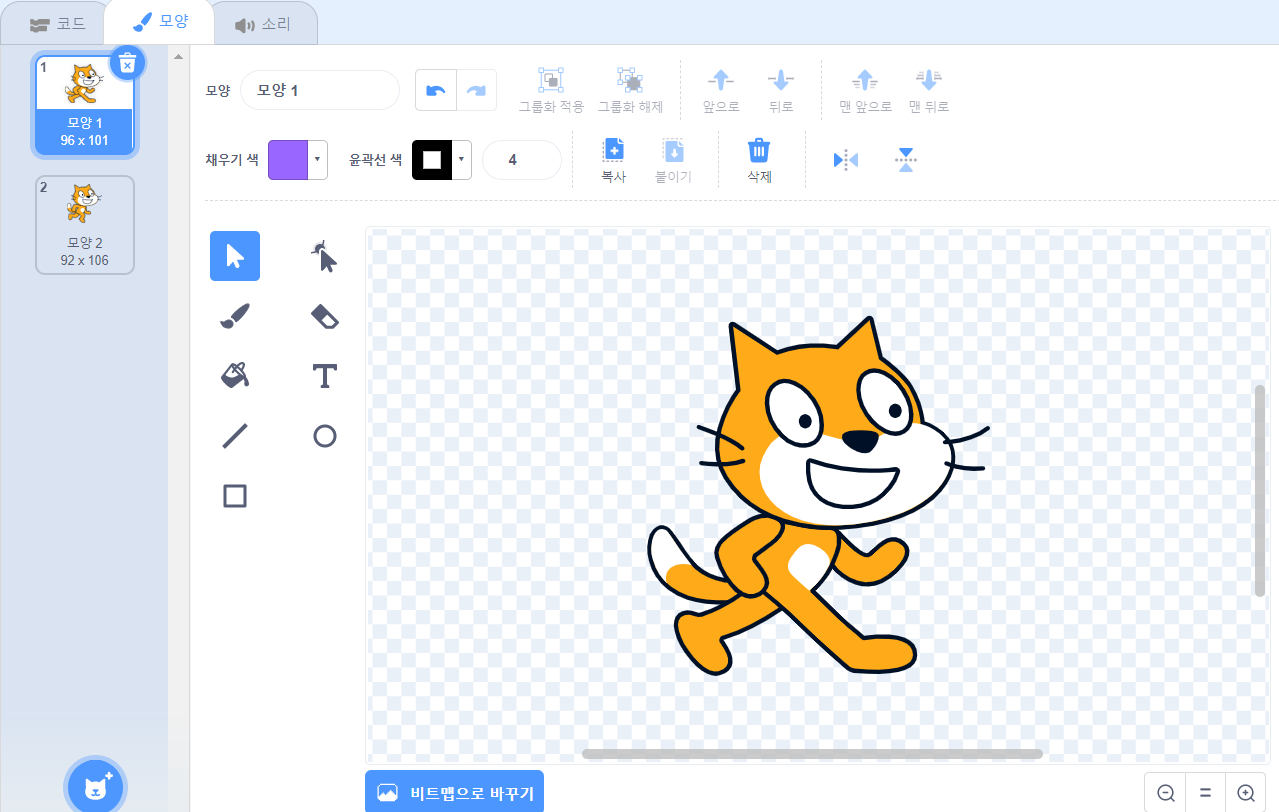Flip the costume horizontally
The width and height of the screenshot is (1279, 812).
coord(846,160)
